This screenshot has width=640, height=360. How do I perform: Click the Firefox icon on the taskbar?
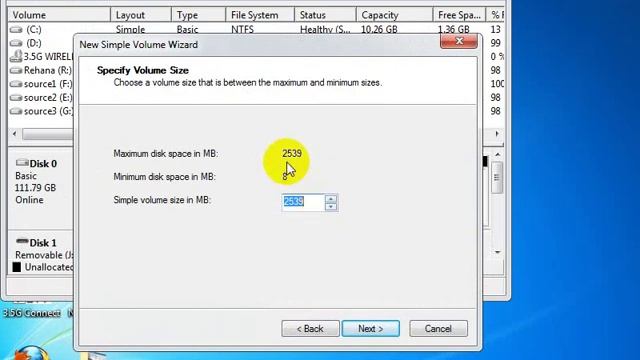click(x=32, y=353)
